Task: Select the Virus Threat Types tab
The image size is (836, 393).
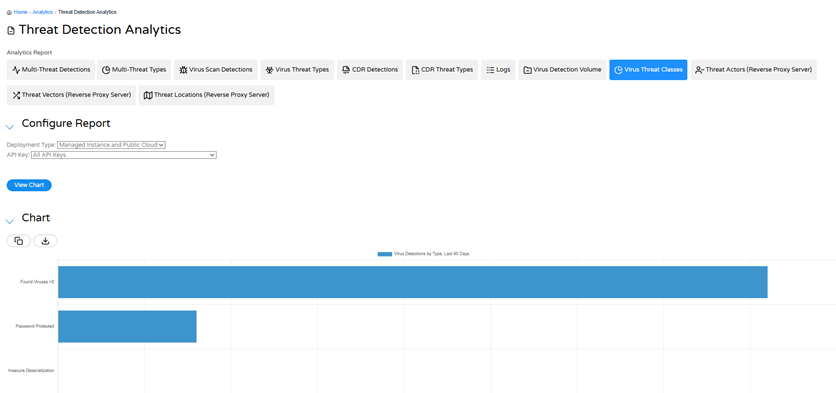Action: pyautogui.click(x=297, y=70)
